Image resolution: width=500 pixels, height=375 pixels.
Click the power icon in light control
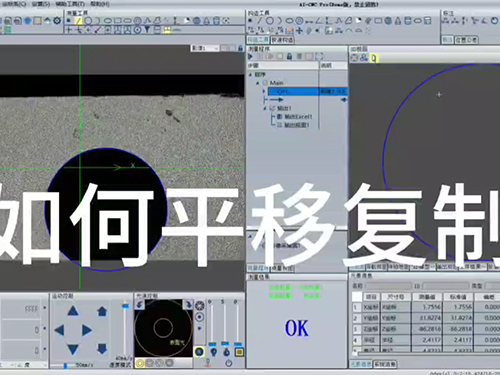click(228, 363)
